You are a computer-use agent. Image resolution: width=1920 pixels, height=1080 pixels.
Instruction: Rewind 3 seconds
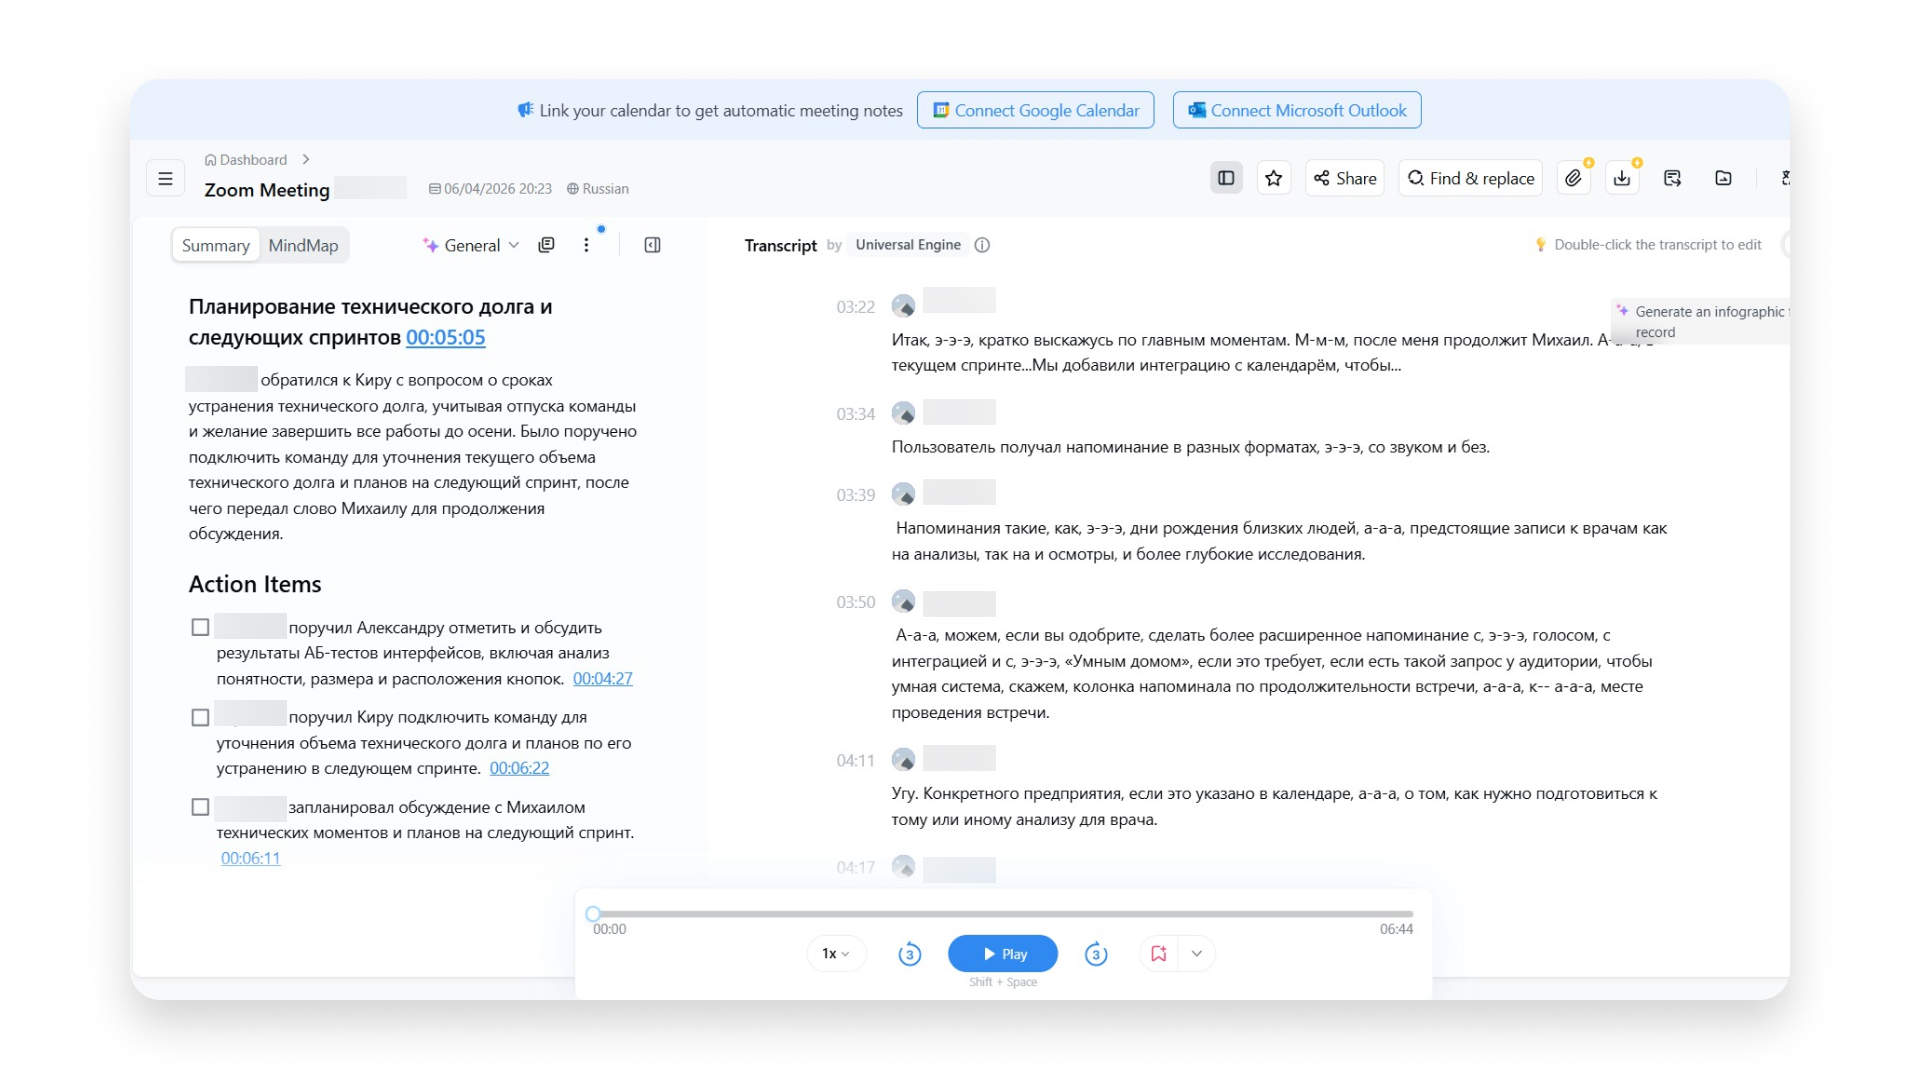(x=909, y=954)
